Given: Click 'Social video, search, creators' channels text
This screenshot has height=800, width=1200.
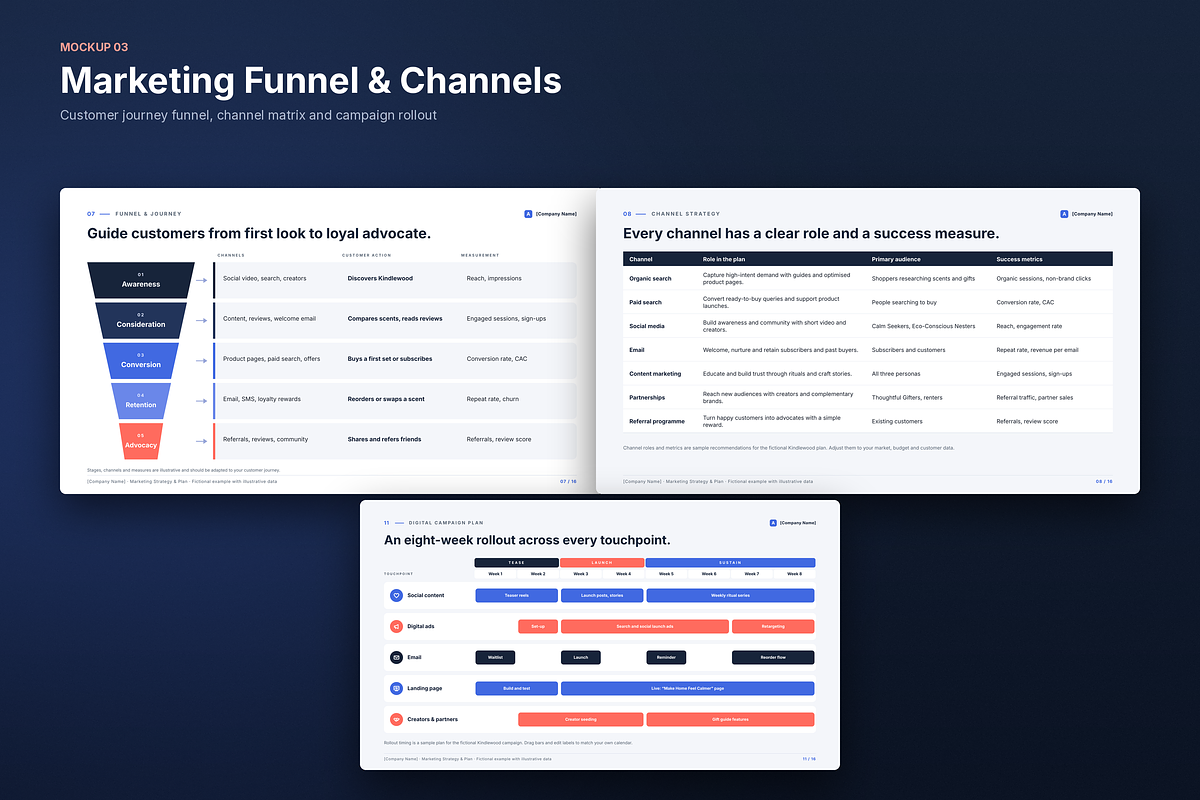Looking at the screenshot, I should tap(265, 278).
